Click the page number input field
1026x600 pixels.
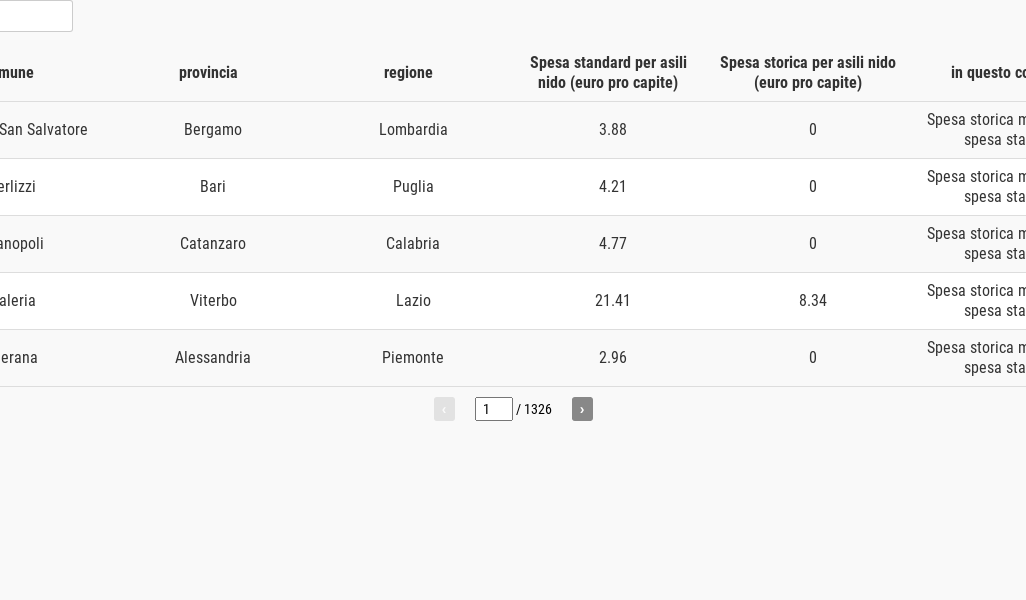[493, 409]
